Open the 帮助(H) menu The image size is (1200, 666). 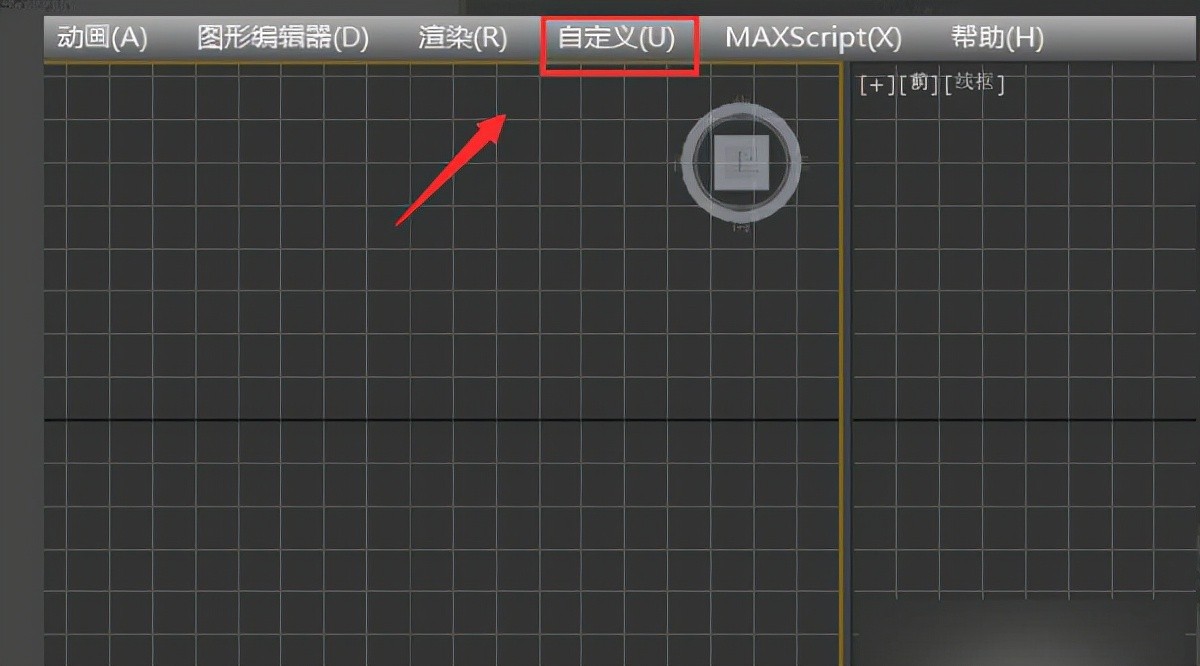tap(997, 38)
